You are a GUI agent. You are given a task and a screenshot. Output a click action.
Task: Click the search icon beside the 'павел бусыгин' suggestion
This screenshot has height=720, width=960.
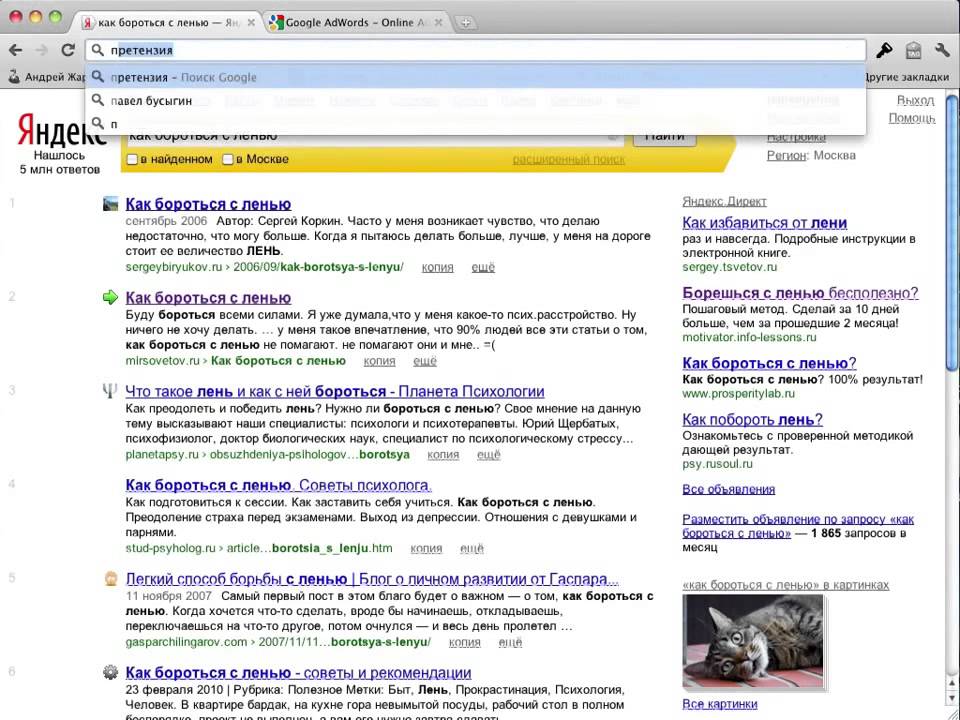point(98,100)
